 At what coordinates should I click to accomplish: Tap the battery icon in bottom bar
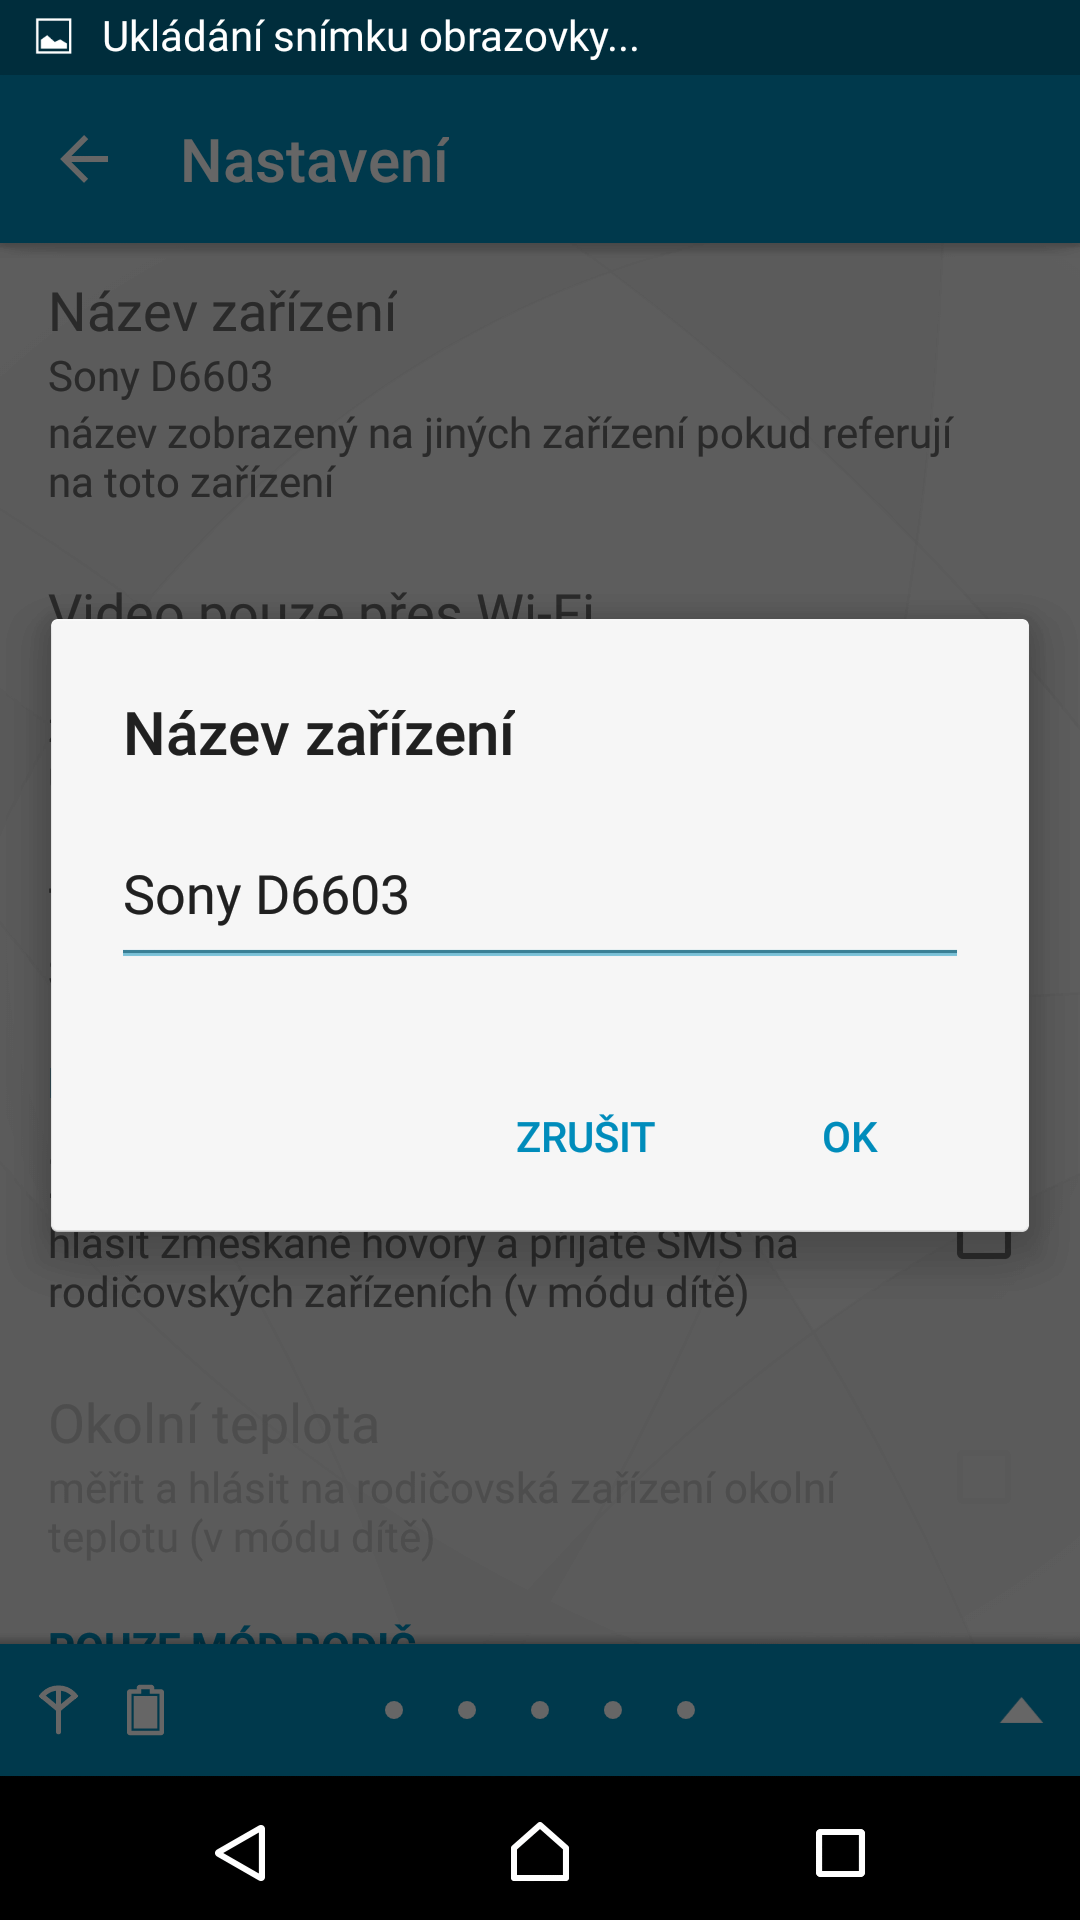145,1709
